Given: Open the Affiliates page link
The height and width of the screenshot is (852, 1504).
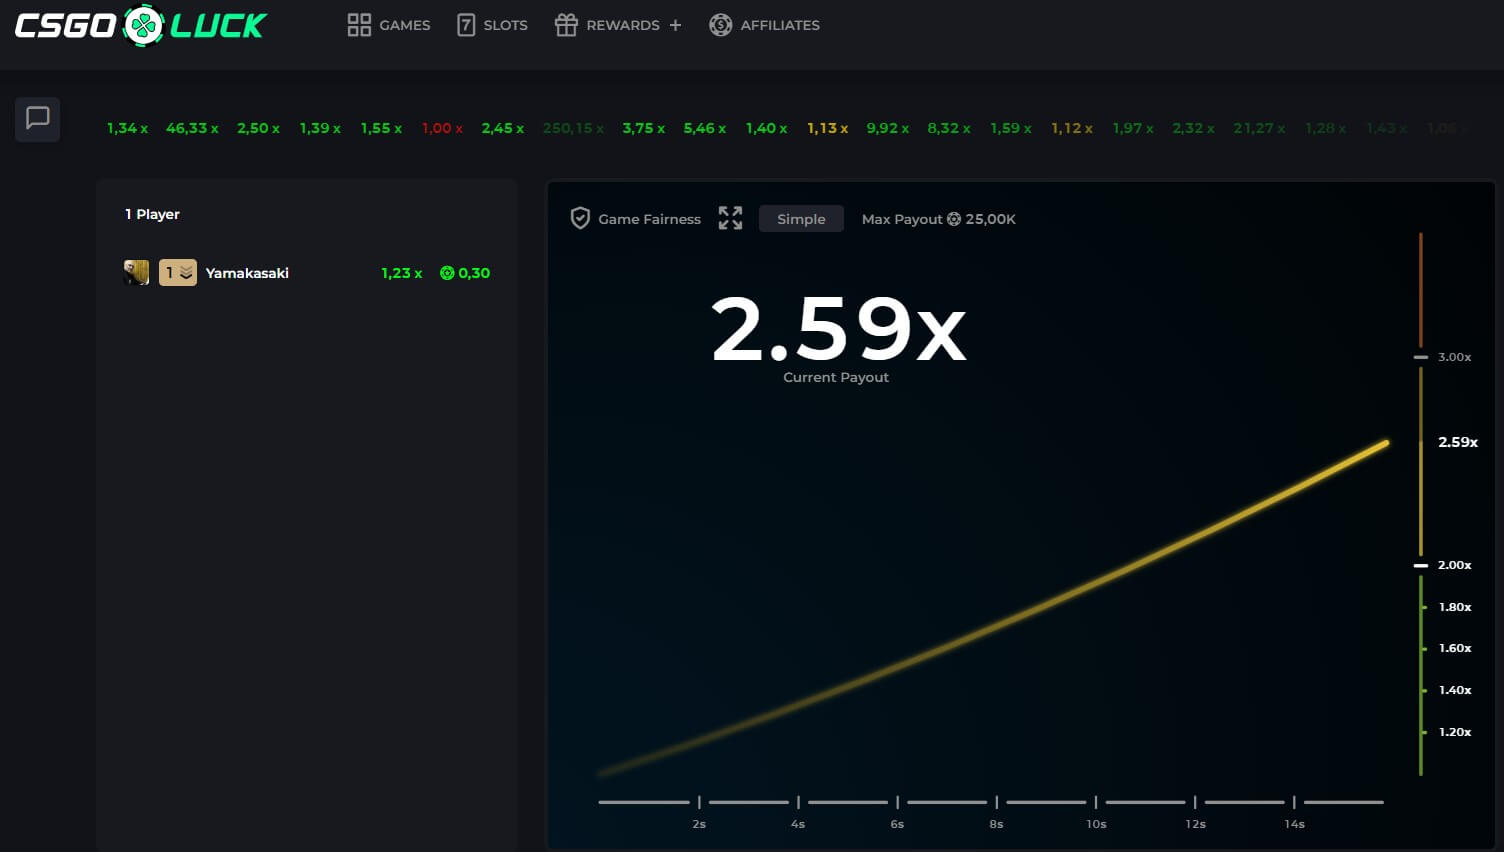Looking at the screenshot, I should pyautogui.click(x=779, y=25).
